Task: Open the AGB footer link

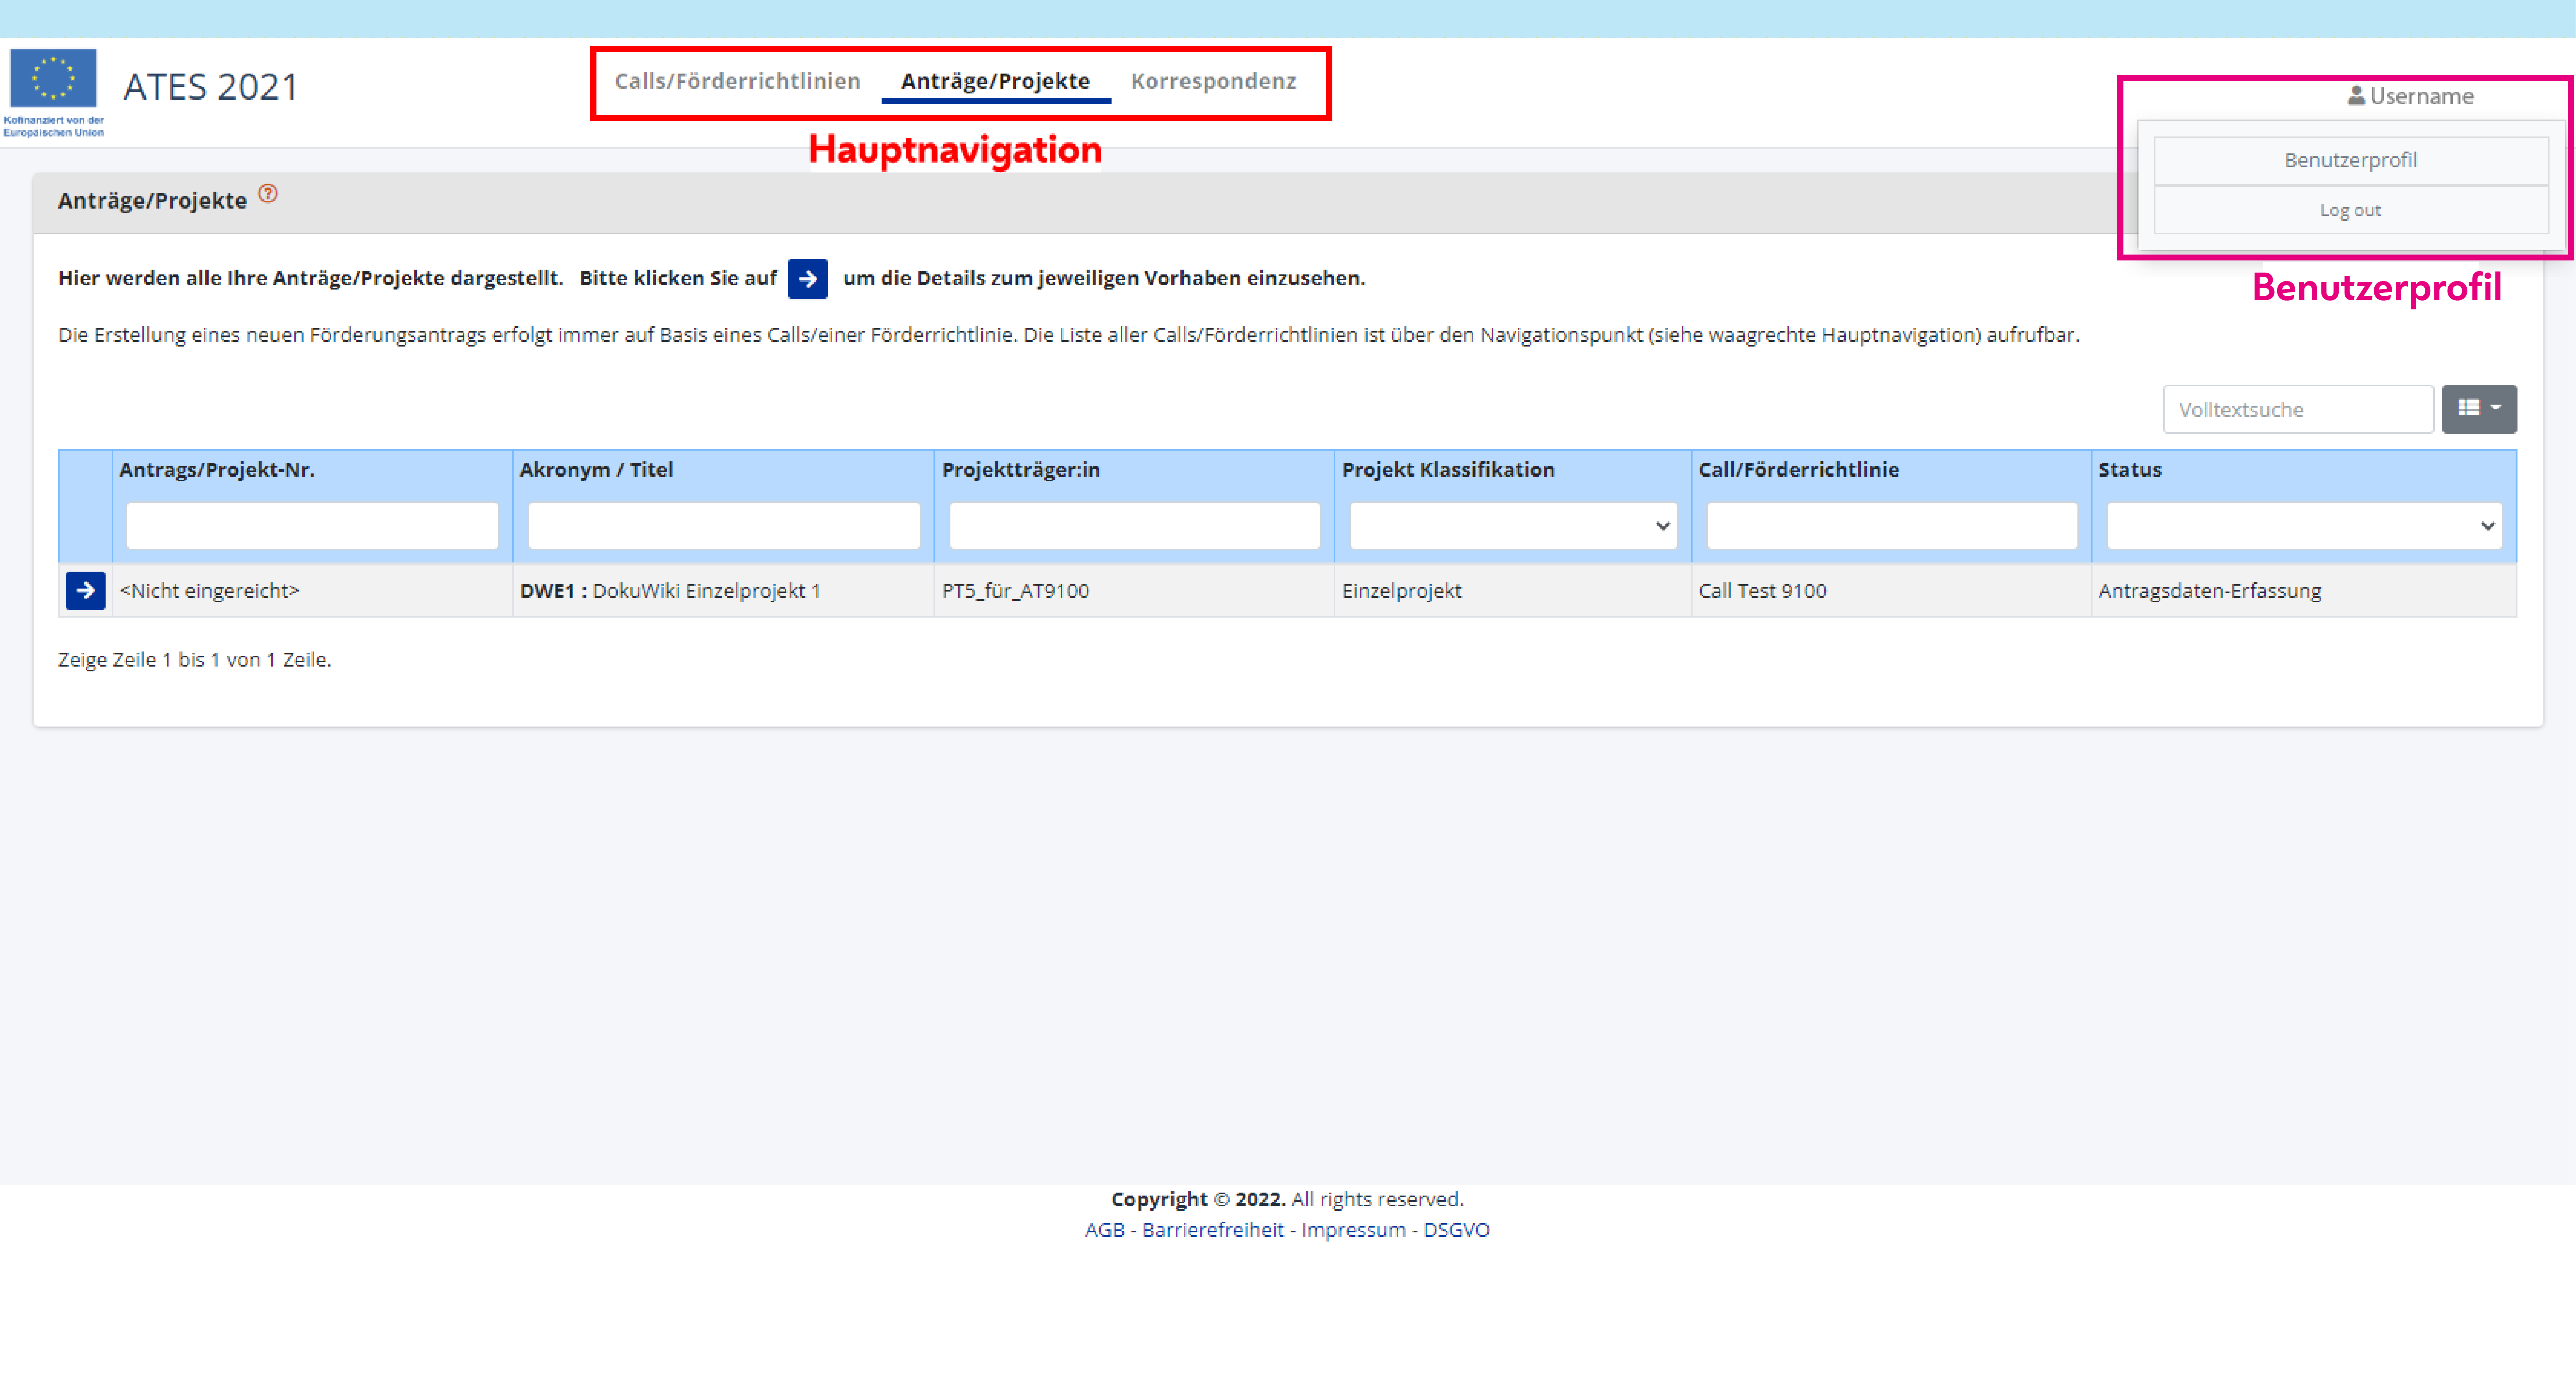Action: coord(1105,1230)
